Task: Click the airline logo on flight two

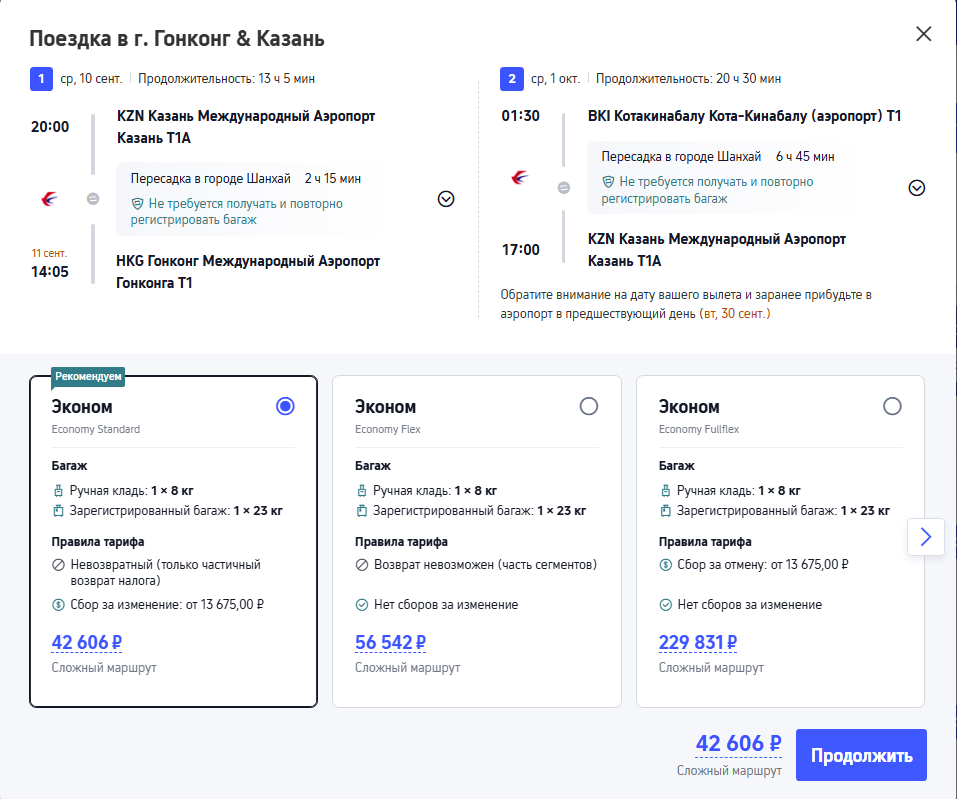Action: (x=520, y=177)
